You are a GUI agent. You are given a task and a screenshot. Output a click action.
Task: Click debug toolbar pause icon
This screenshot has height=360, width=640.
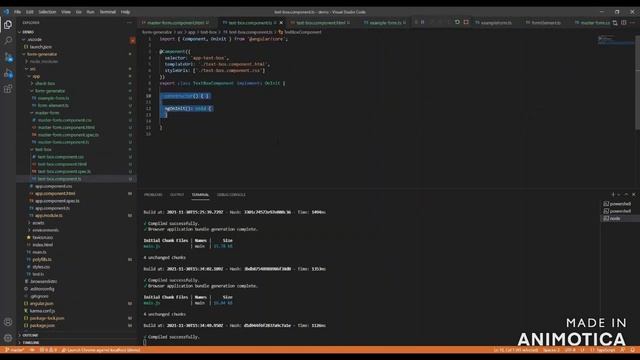tap(422, 22)
